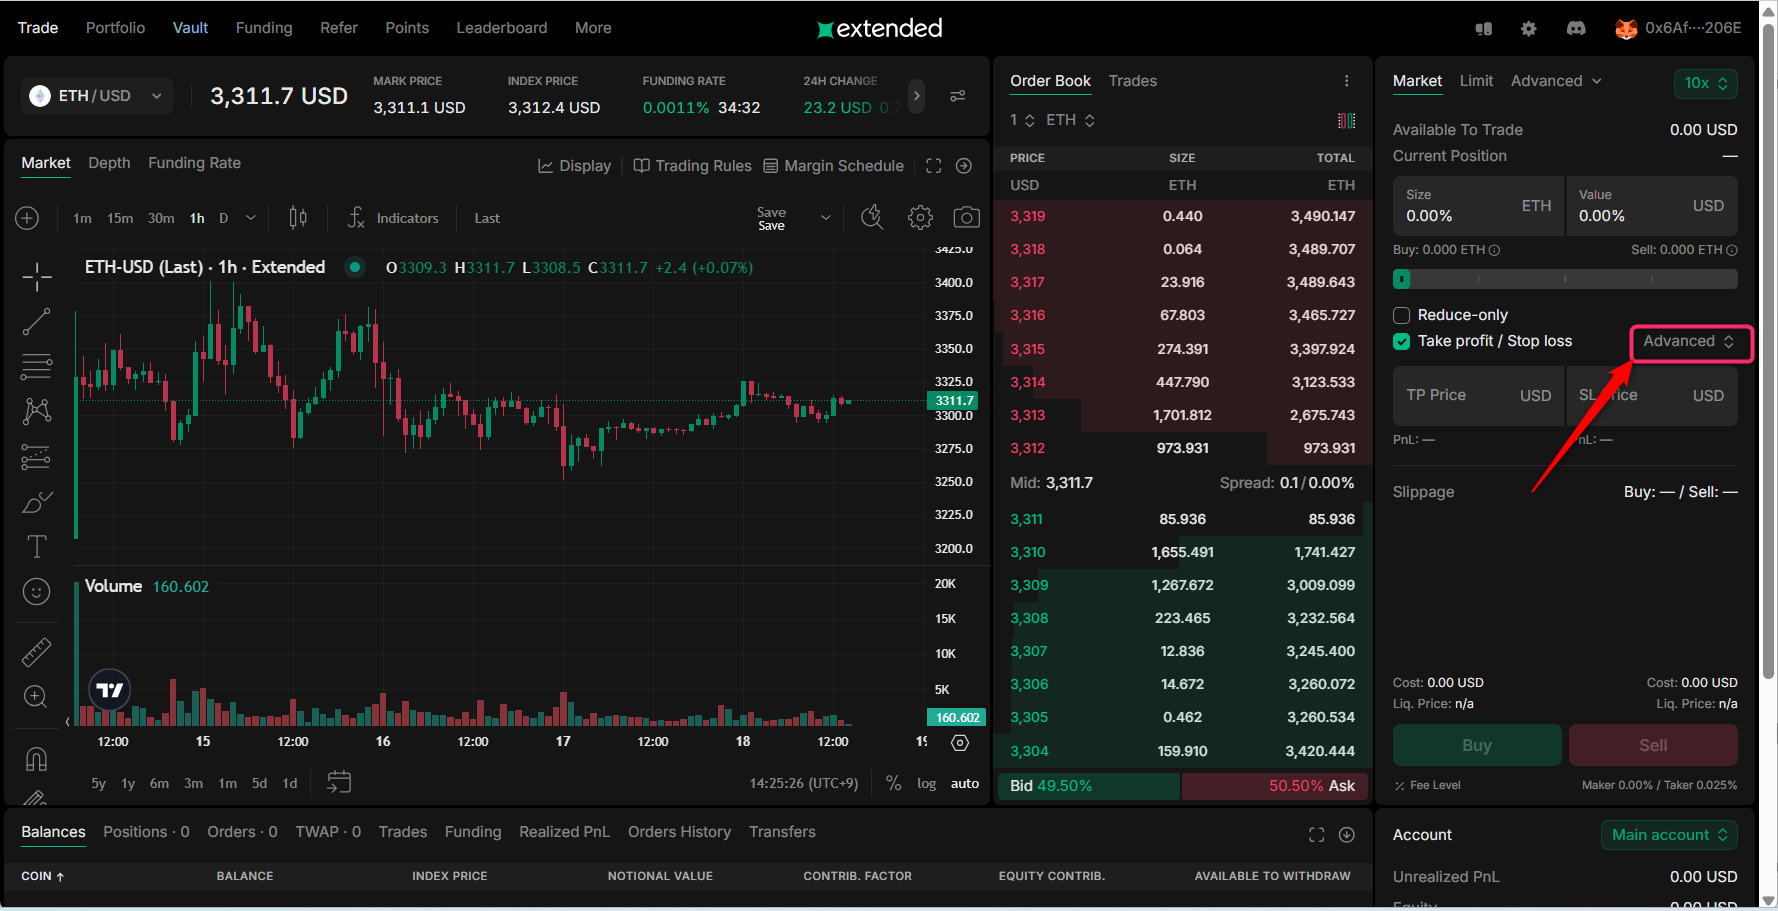Image resolution: width=1778 pixels, height=911 pixels.
Task: Expand the 10x leverage dropdown
Action: 1705,83
